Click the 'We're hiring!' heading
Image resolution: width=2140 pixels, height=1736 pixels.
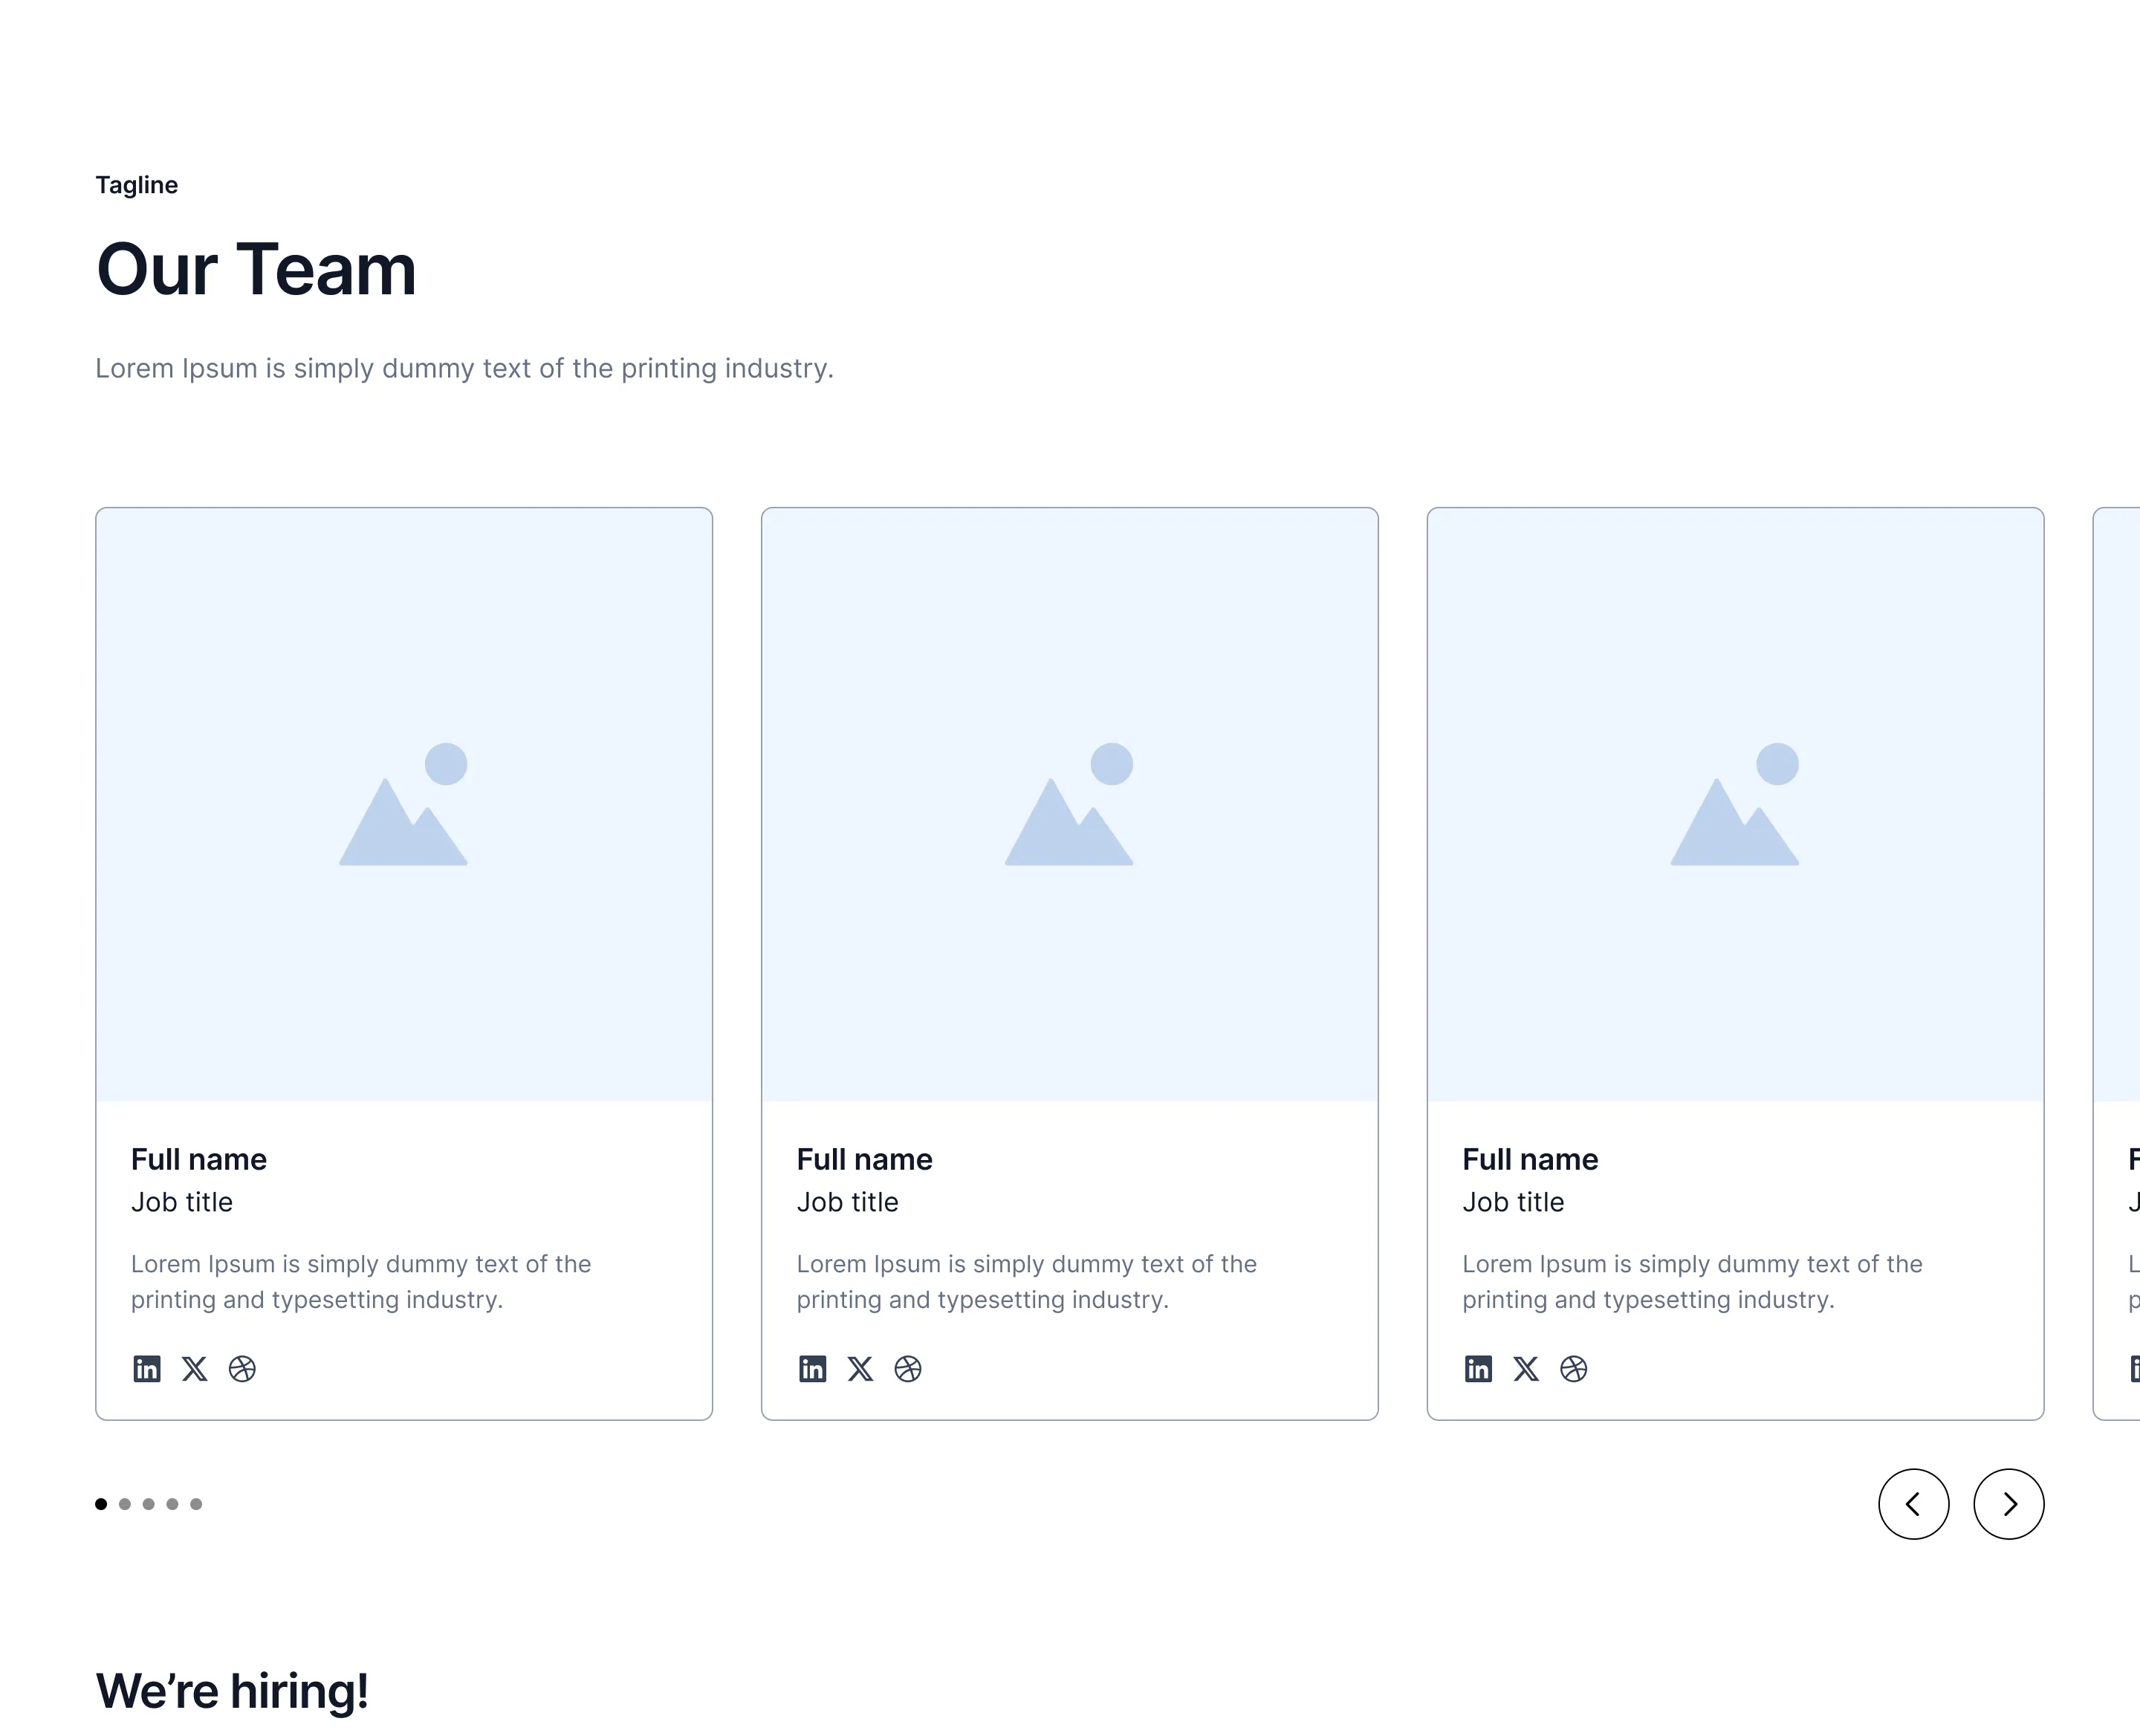pos(232,1692)
